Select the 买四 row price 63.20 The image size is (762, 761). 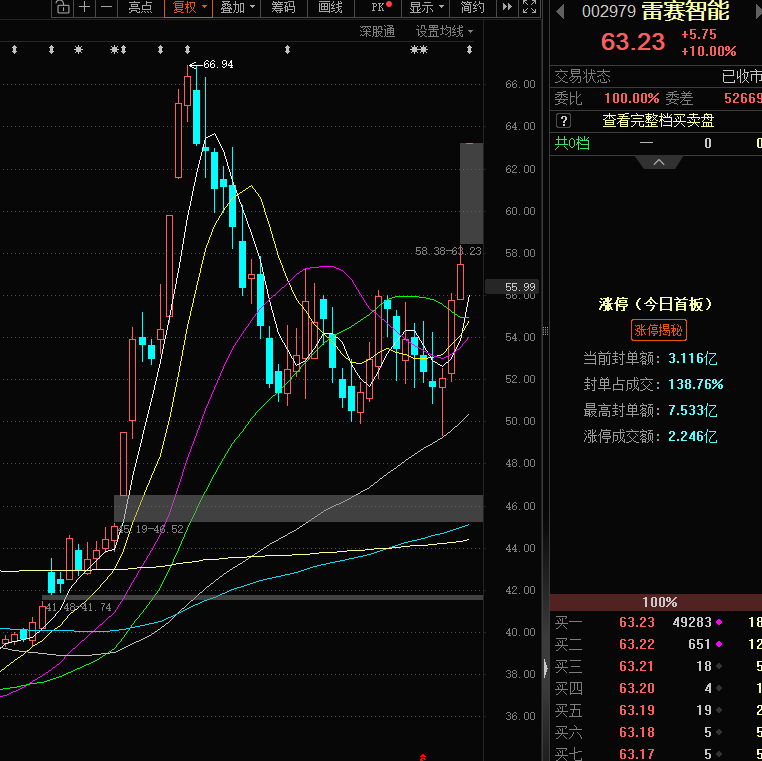coord(637,688)
